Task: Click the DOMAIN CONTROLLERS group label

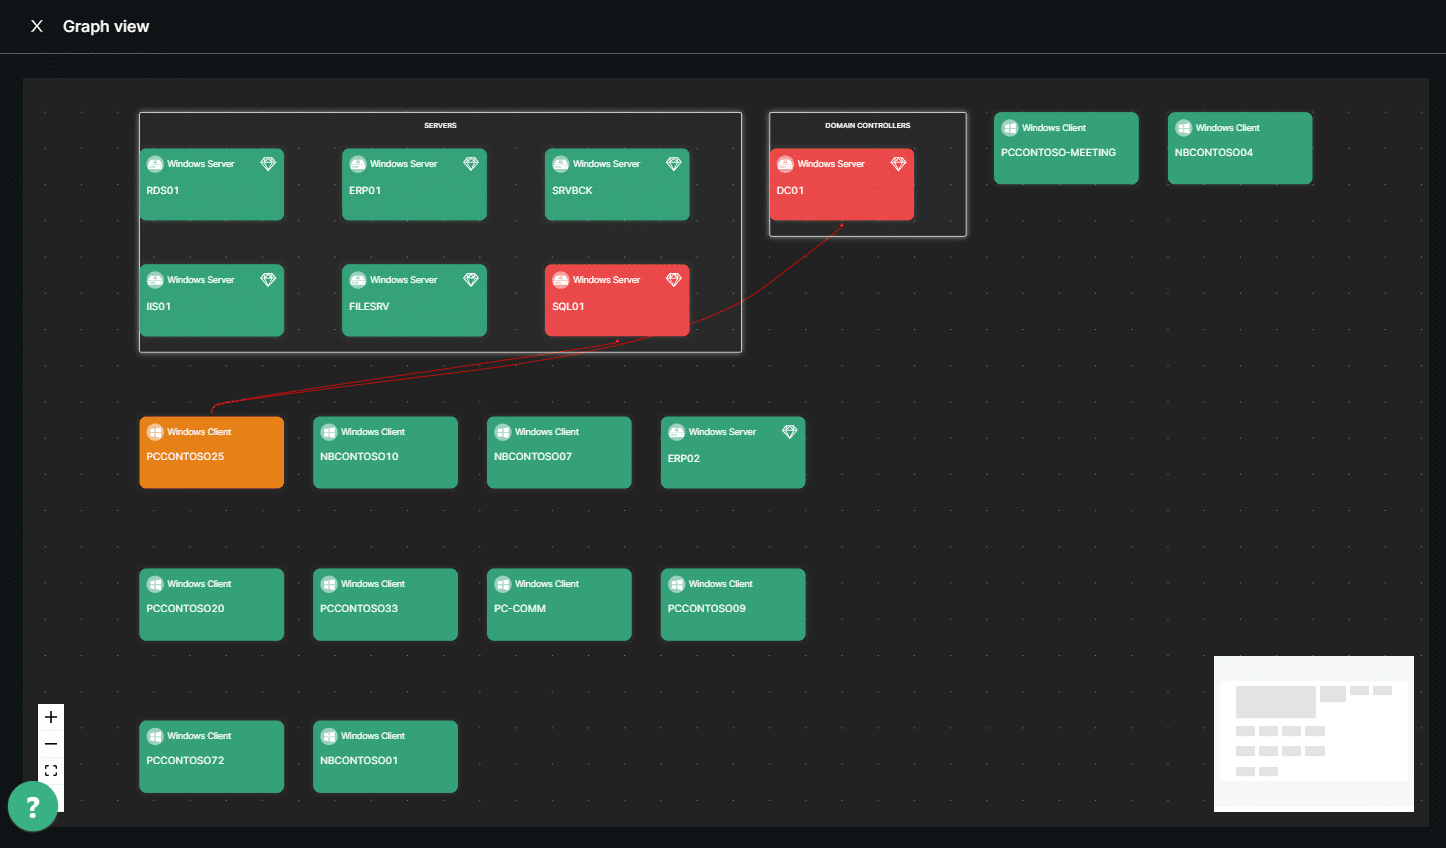Action: click(867, 126)
